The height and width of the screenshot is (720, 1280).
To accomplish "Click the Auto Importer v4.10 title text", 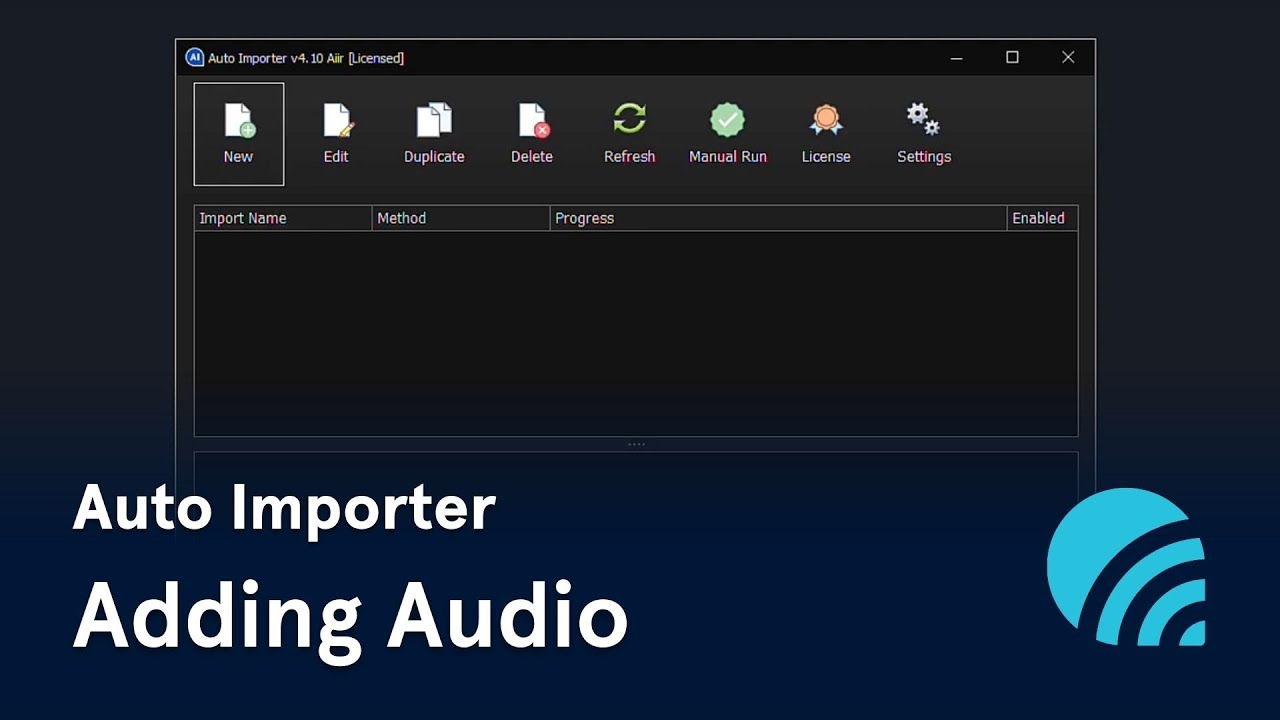I will point(306,58).
